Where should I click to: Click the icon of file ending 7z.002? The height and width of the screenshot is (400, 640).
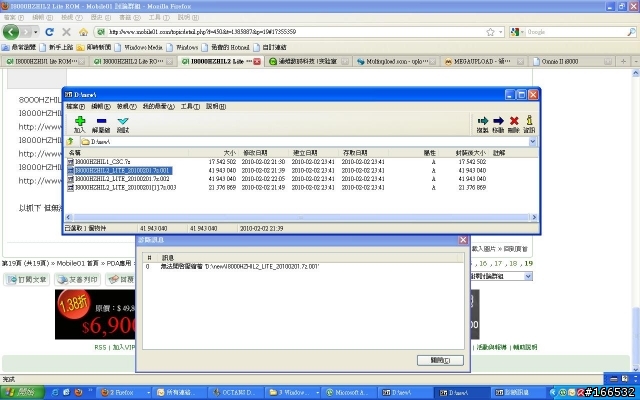71,179
